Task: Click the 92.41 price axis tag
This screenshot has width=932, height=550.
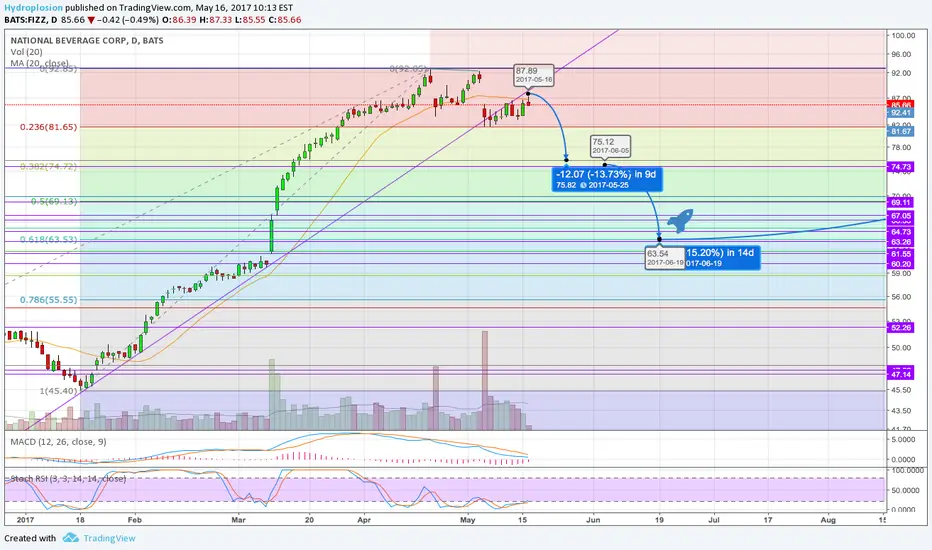Action: 901,112
